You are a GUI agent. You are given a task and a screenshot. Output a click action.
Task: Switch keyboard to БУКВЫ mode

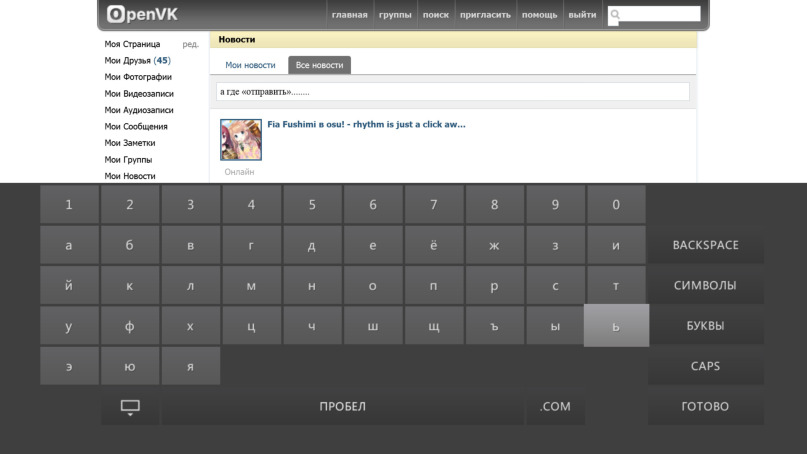click(x=706, y=326)
